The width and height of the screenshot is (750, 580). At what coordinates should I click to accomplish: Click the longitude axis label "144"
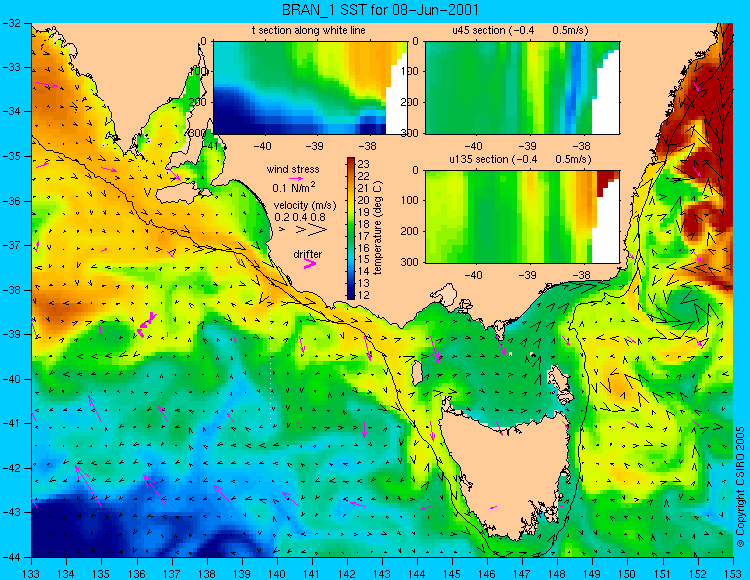point(417,574)
